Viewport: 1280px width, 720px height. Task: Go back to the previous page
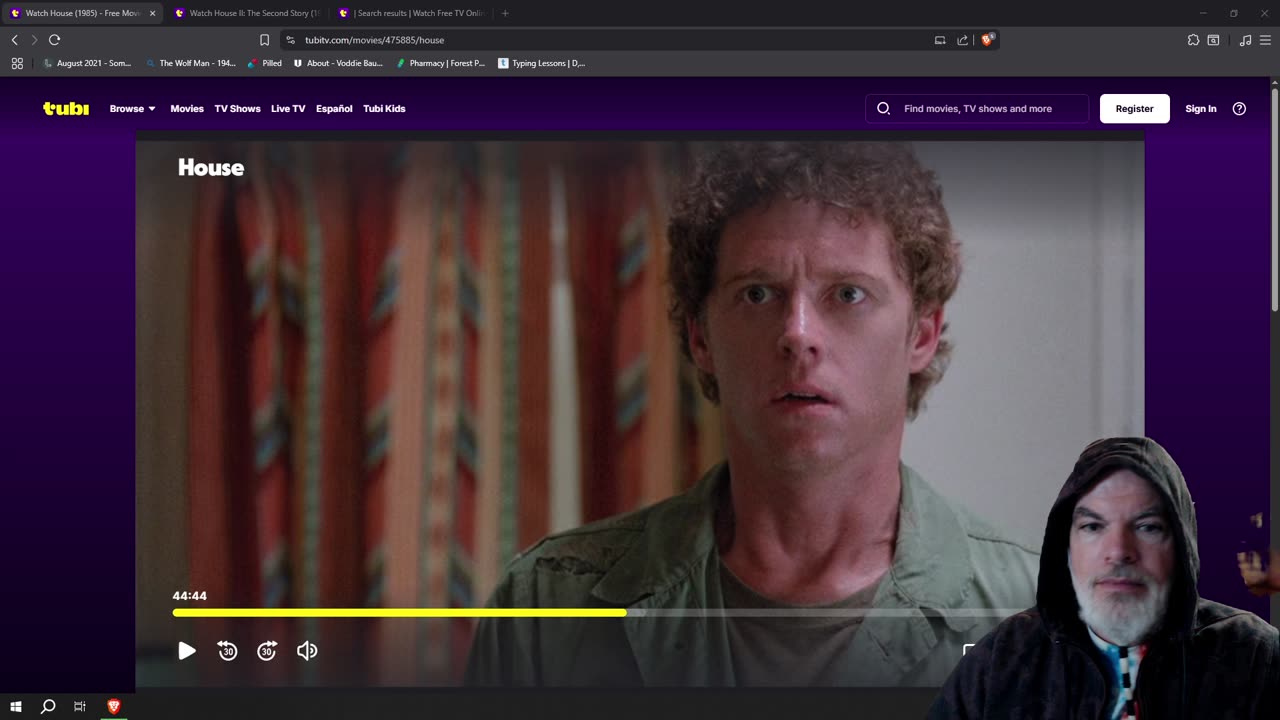[x=14, y=40]
